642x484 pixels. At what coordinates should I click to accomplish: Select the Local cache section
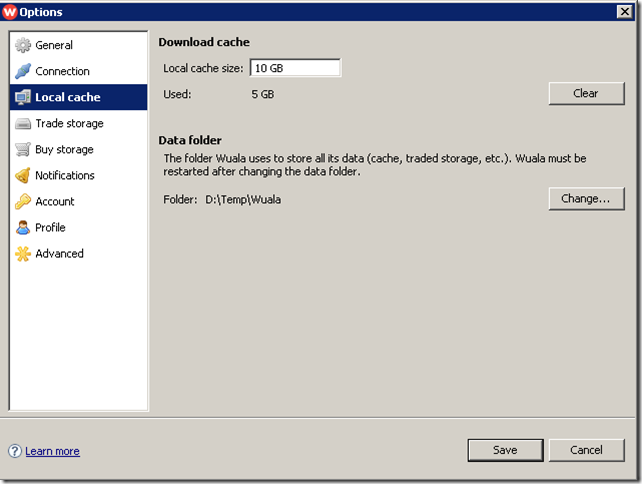(x=78, y=97)
